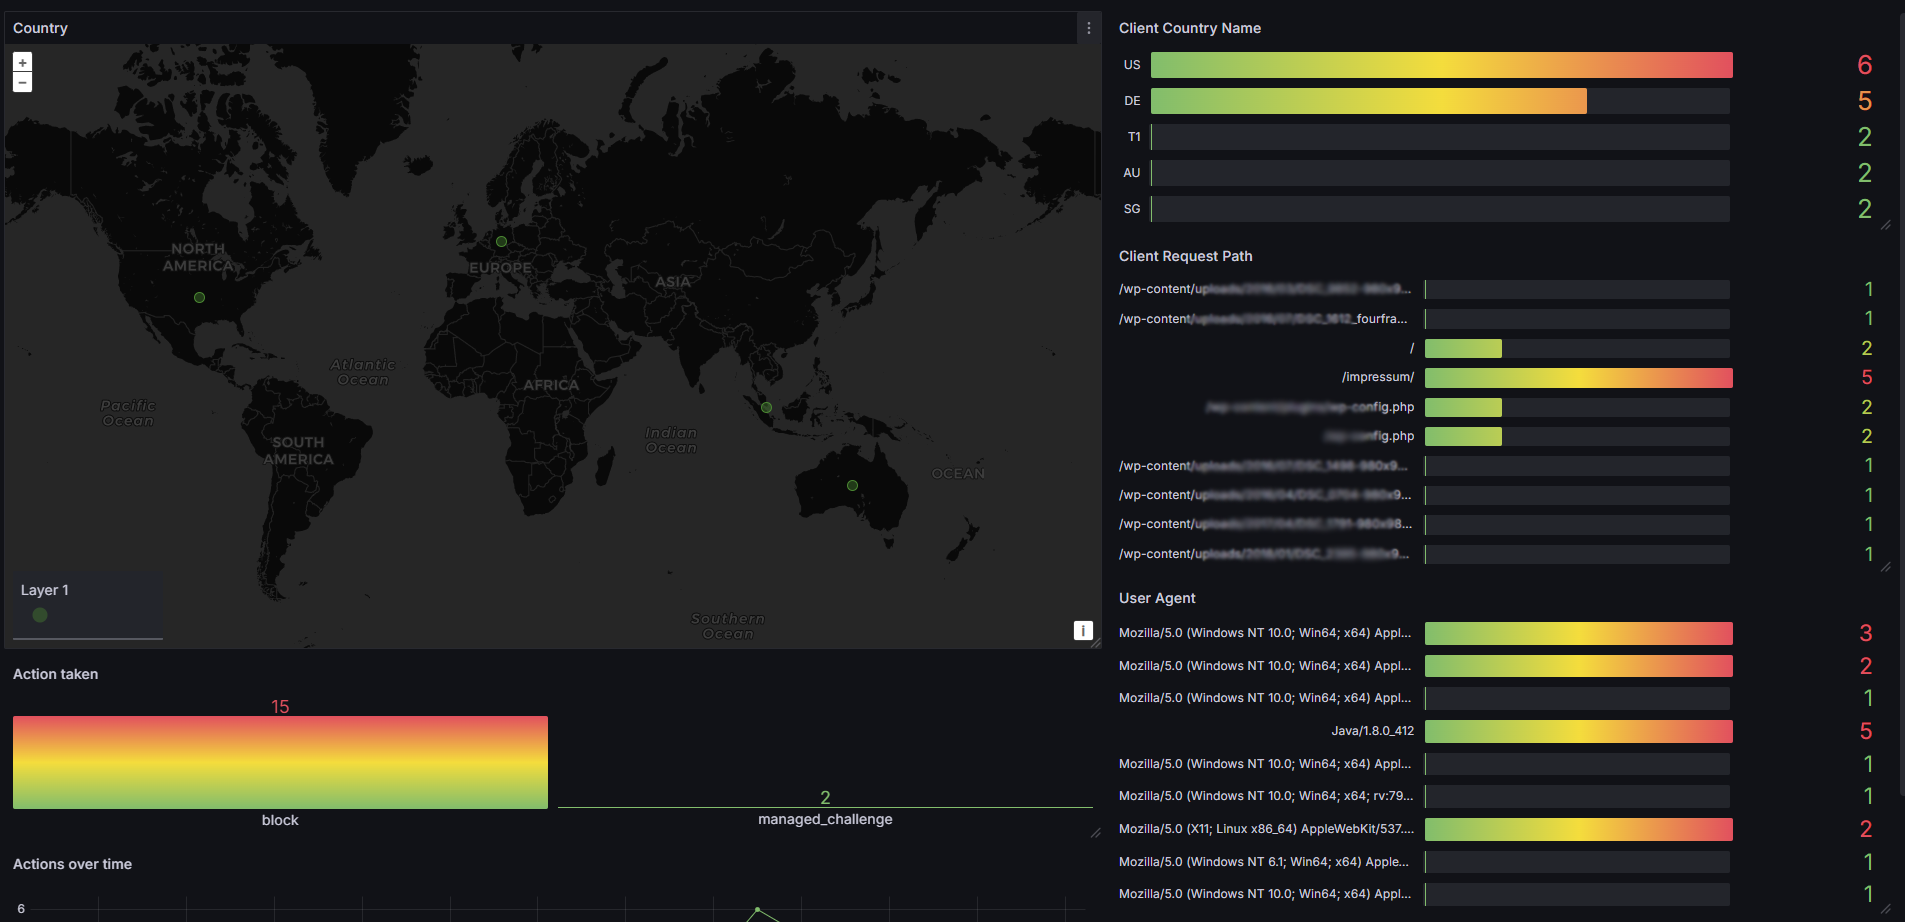Viewport: 1905px width, 922px height.
Task: Select the map marker over Australia
Action: [851, 485]
